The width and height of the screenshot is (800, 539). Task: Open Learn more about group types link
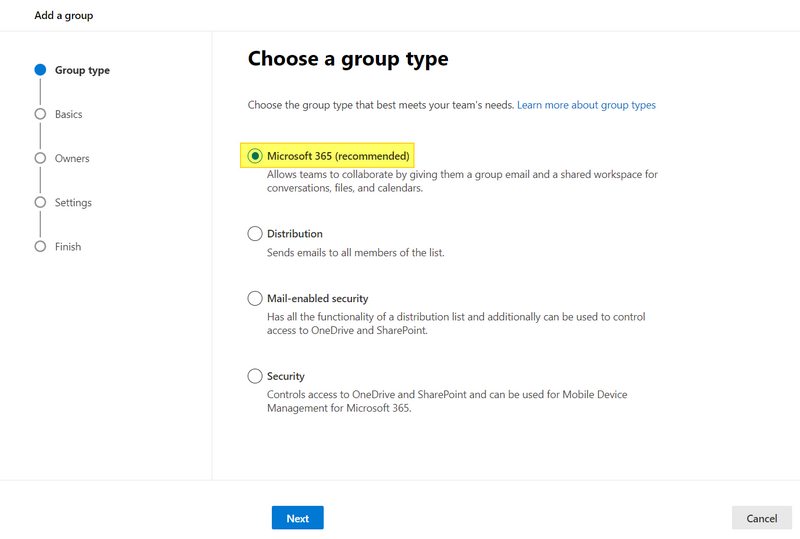586,105
